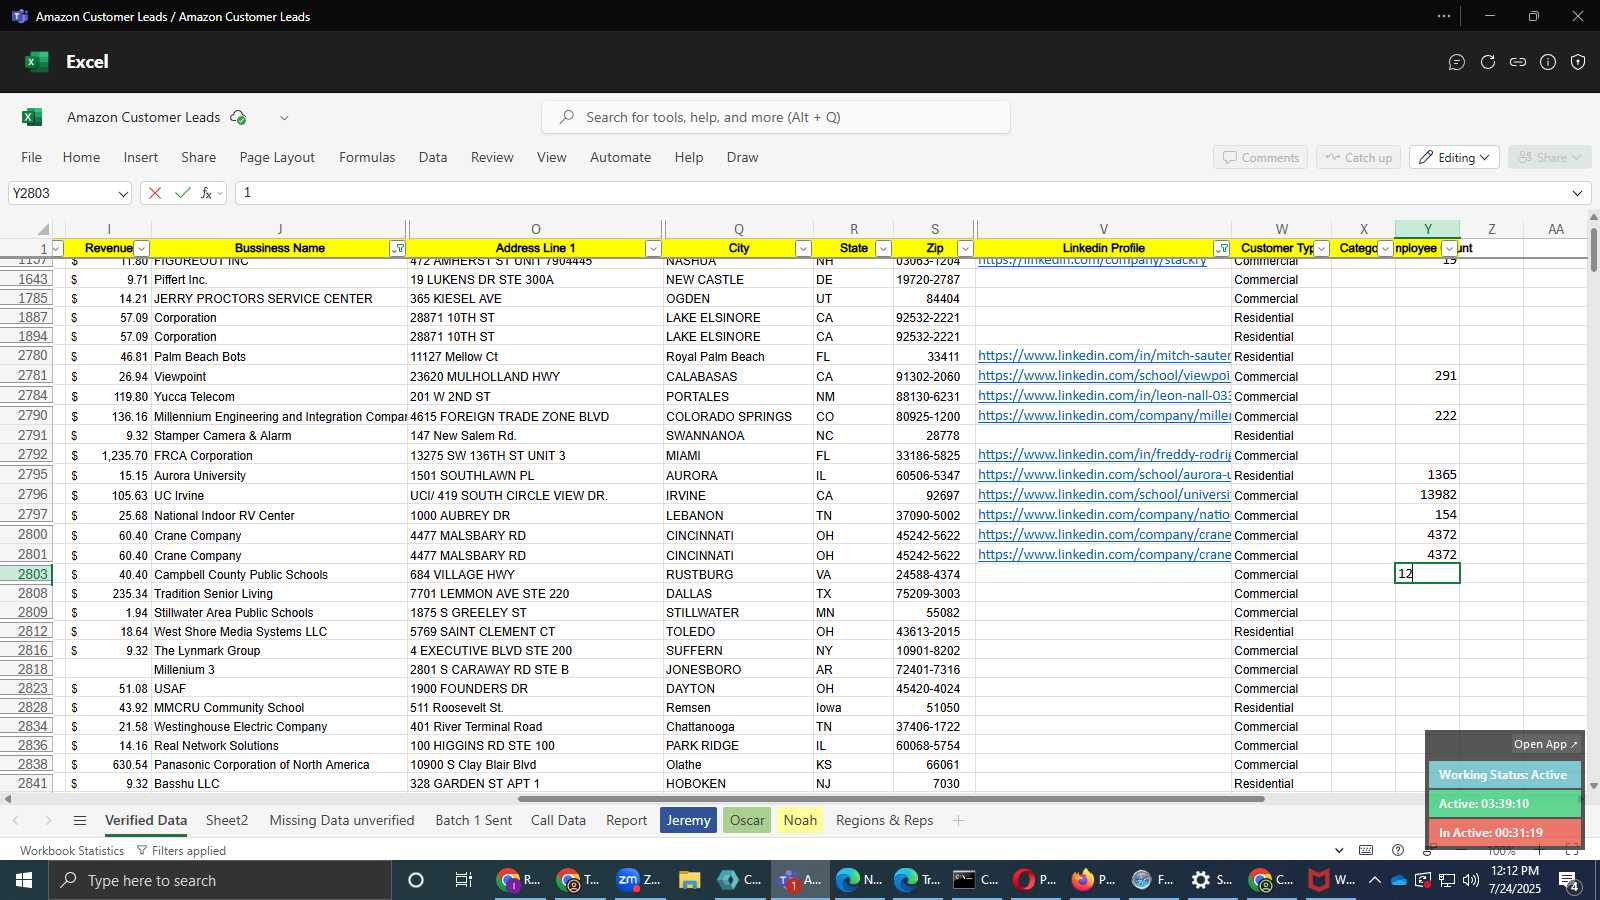Click the Comments button
The width and height of the screenshot is (1600, 900).
(x=1260, y=157)
